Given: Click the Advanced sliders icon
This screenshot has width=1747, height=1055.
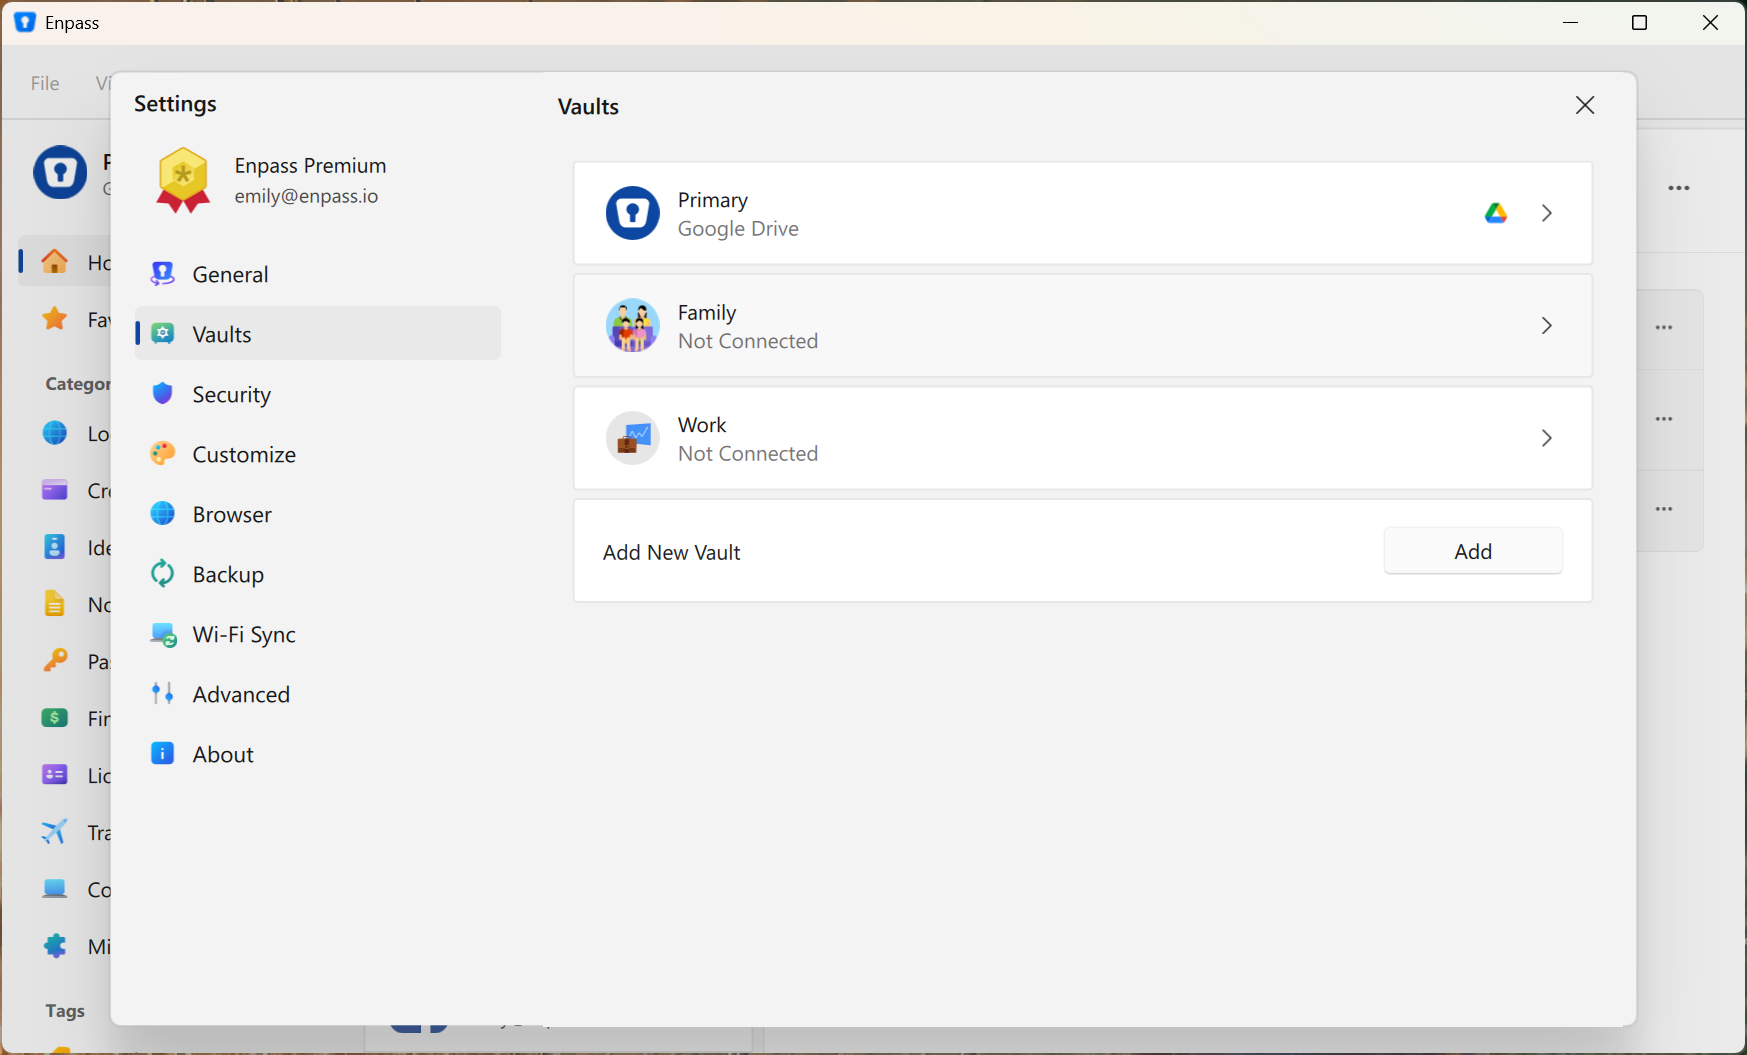Looking at the screenshot, I should (162, 694).
